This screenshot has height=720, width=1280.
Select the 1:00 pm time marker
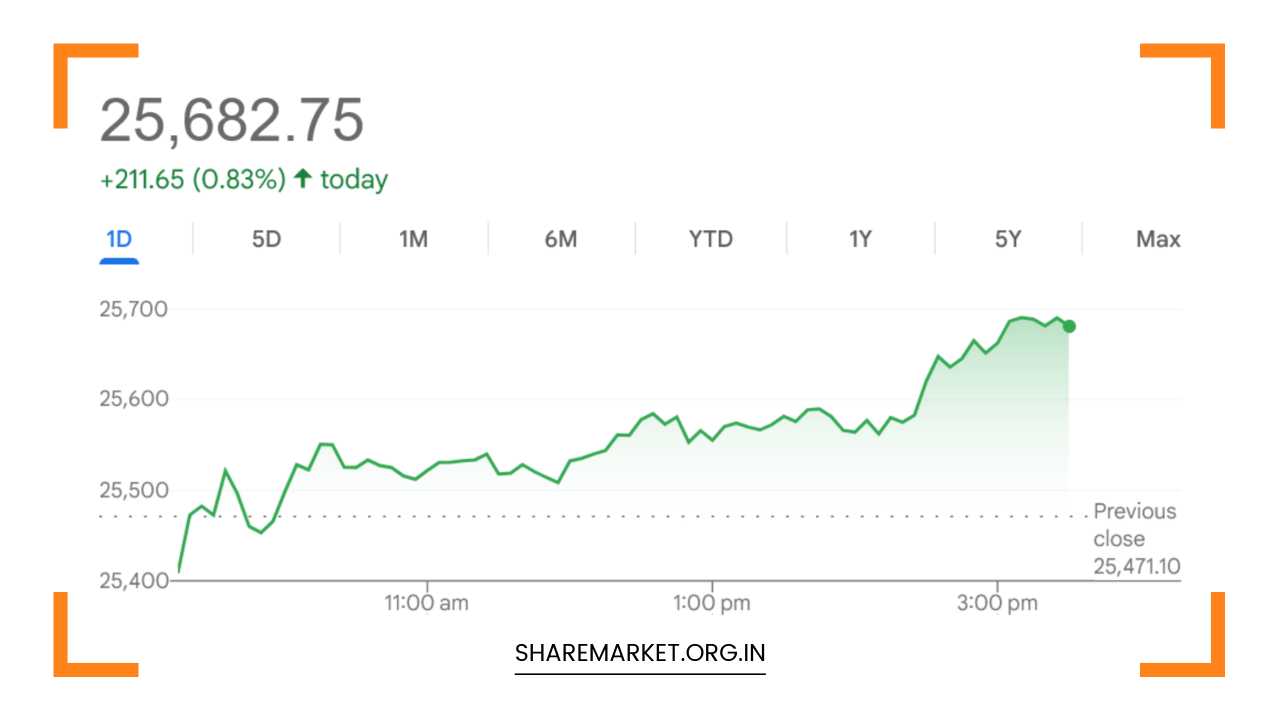(712, 602)
